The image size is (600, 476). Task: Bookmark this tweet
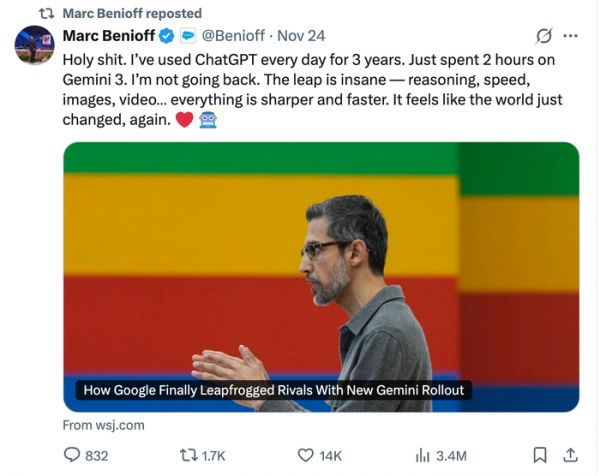coord(539,455)
